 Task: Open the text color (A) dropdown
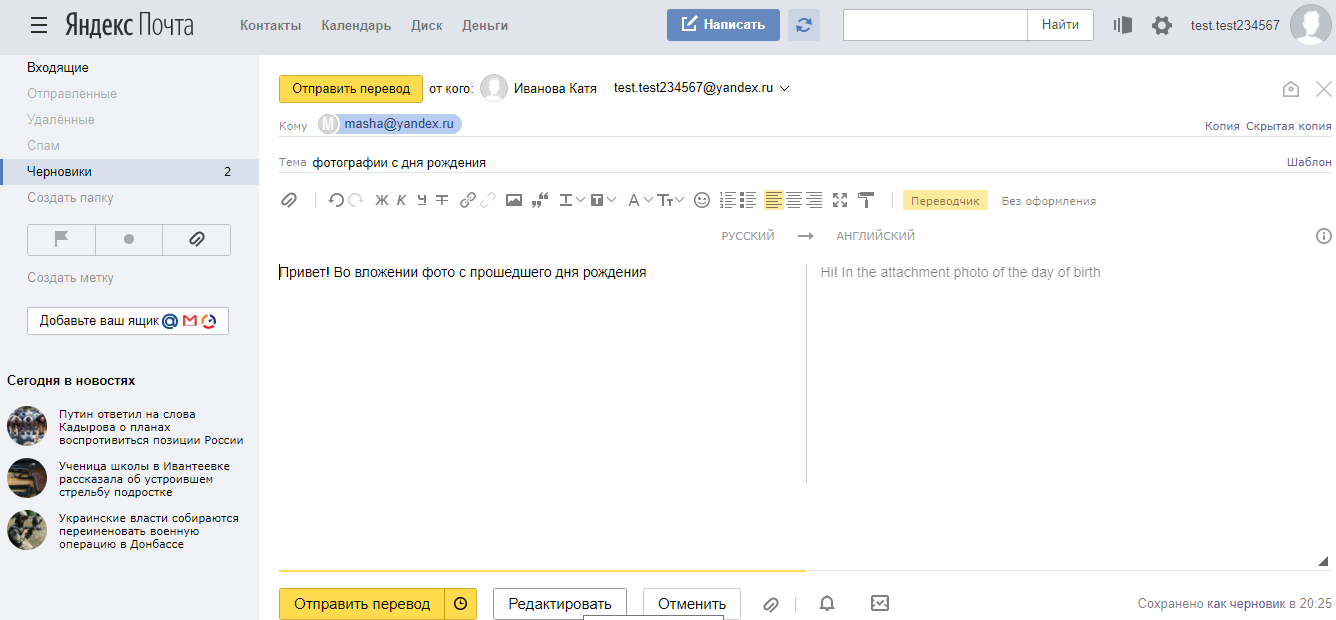click(639, 200)
